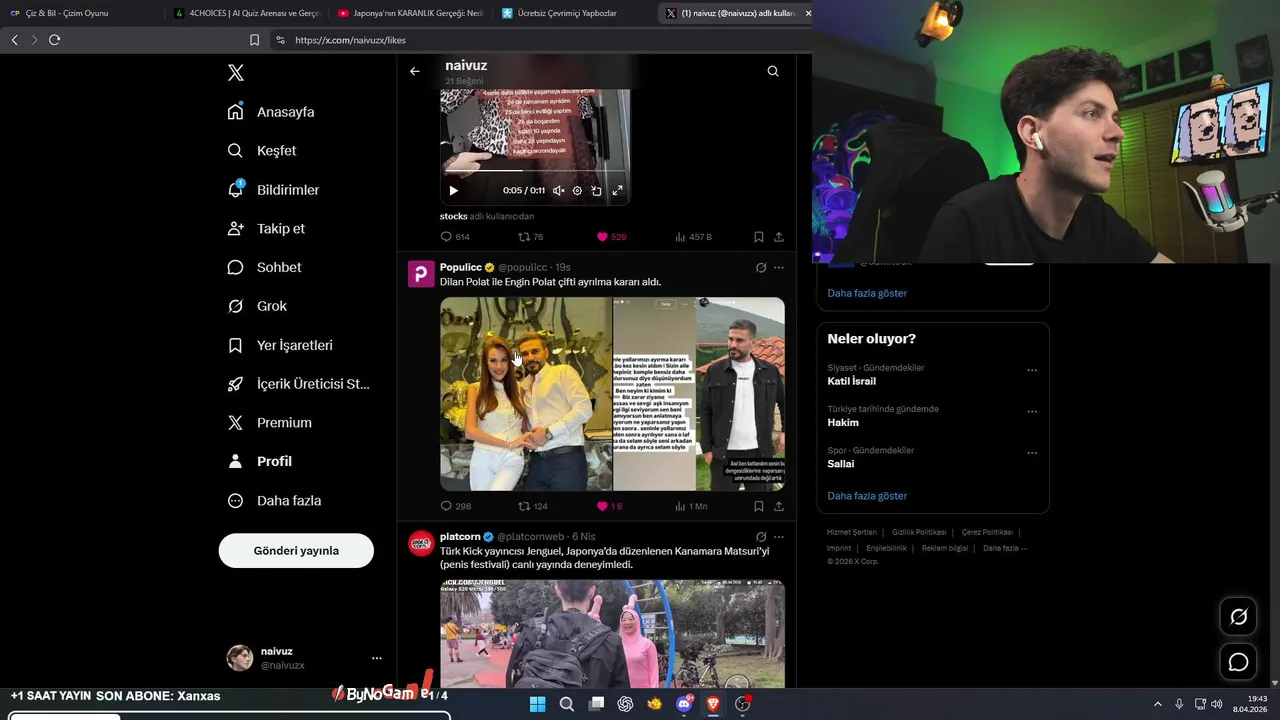Reload the page in browser toolbar
Viewport: 1280px width, 720px height.
point(54,40)
